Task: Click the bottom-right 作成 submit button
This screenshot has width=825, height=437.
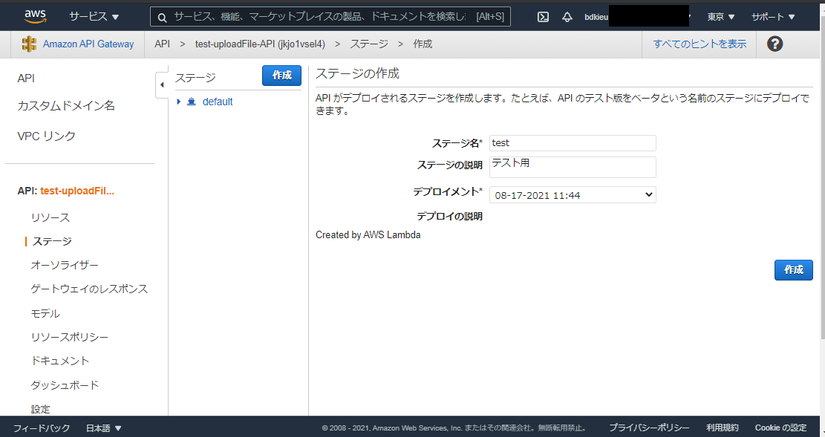Action: [x=793, y=270]
